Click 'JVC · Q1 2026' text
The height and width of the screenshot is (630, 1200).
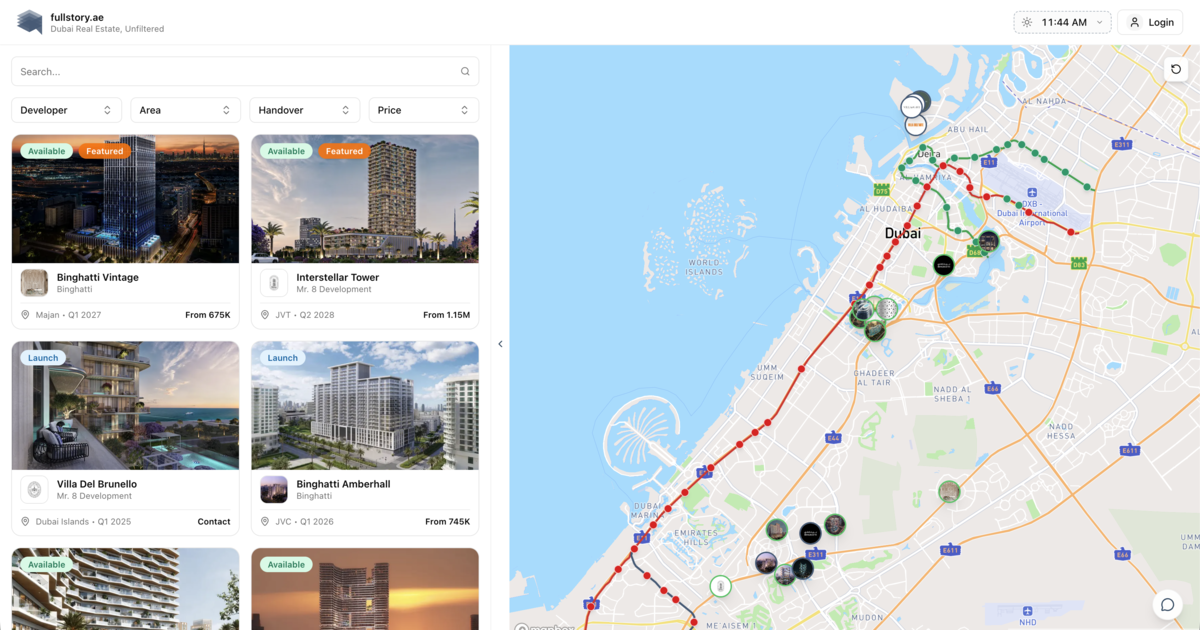tap(305, 522)
